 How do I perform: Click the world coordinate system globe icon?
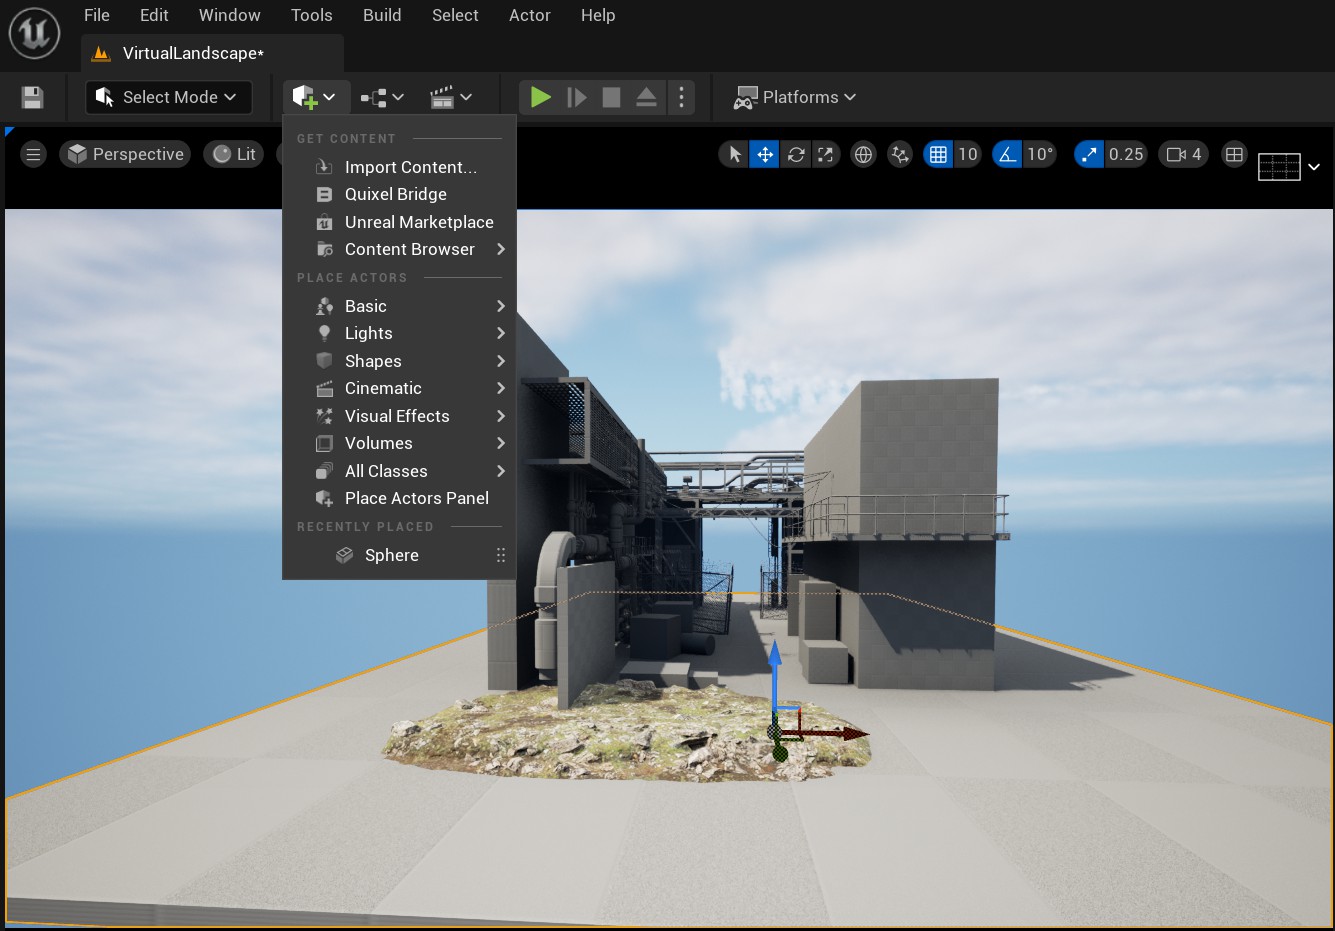863,154
